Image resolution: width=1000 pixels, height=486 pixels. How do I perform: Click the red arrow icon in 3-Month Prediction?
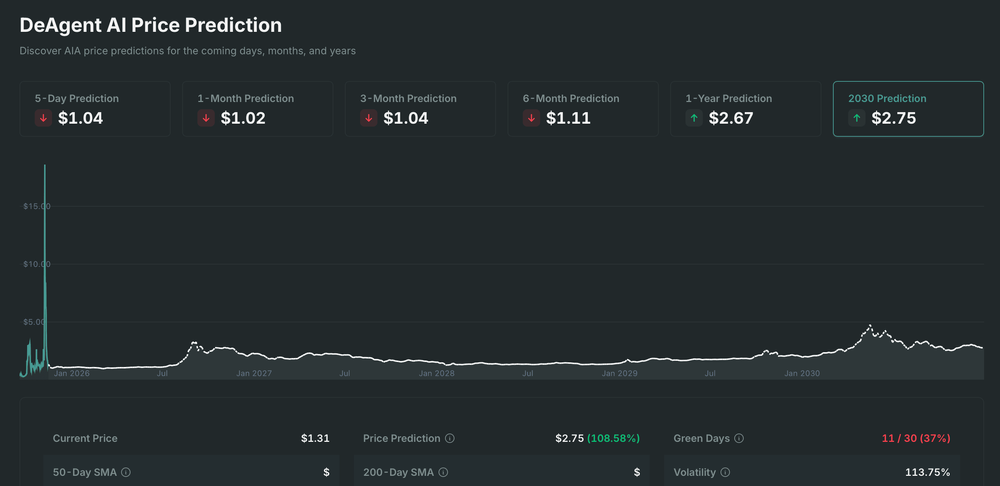[x=369, y=118]
